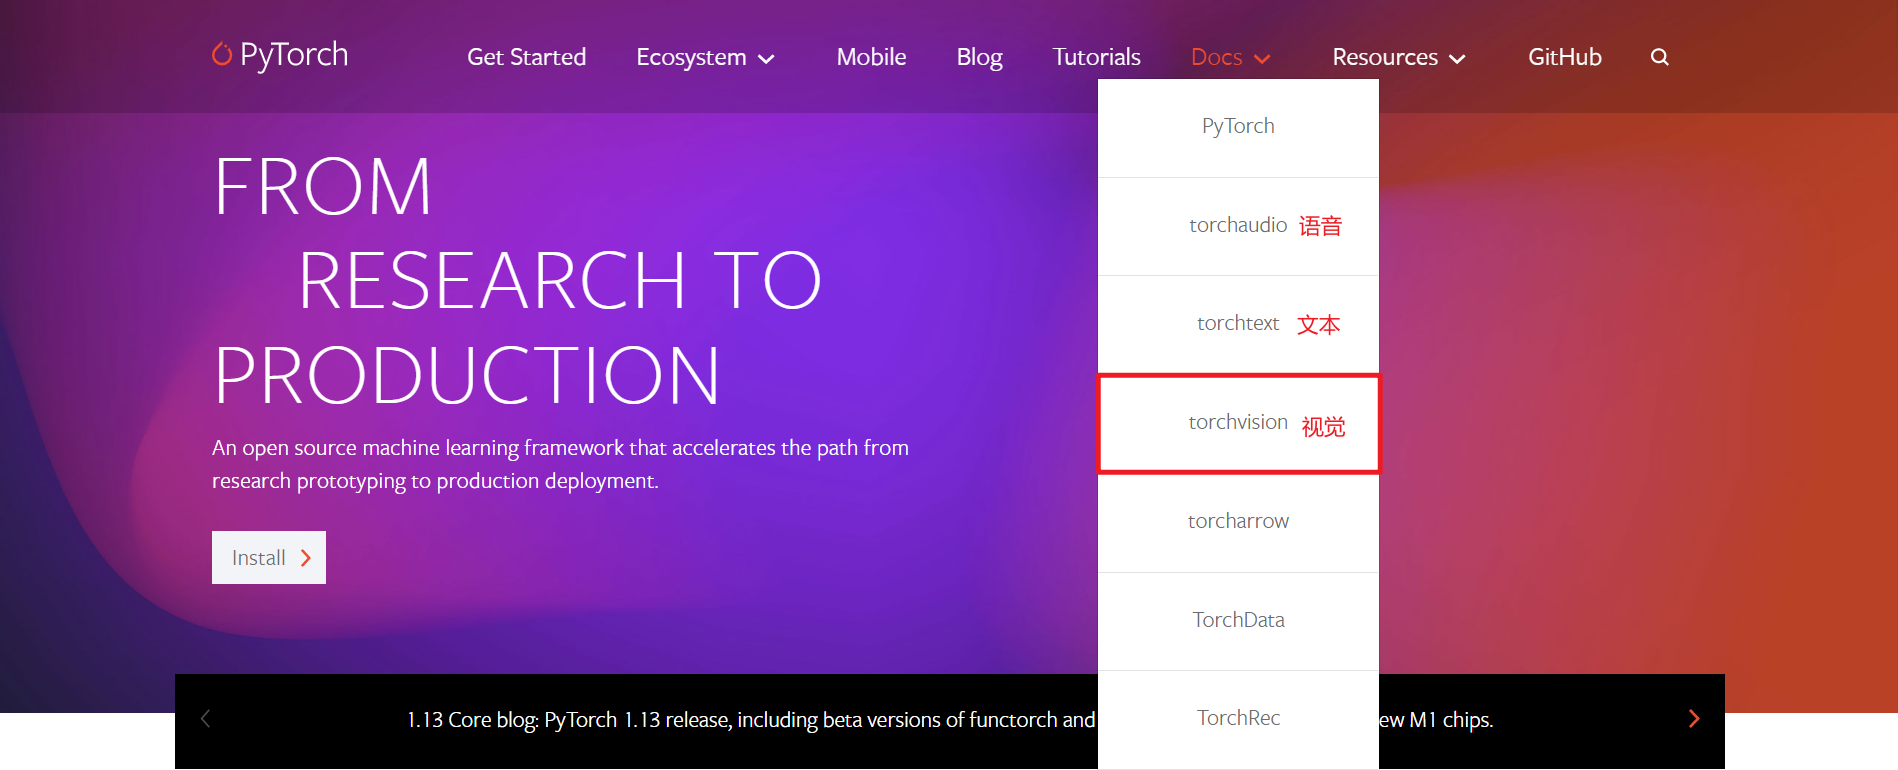
Task: Open the Blog link
Action: [x=979, y=58]
